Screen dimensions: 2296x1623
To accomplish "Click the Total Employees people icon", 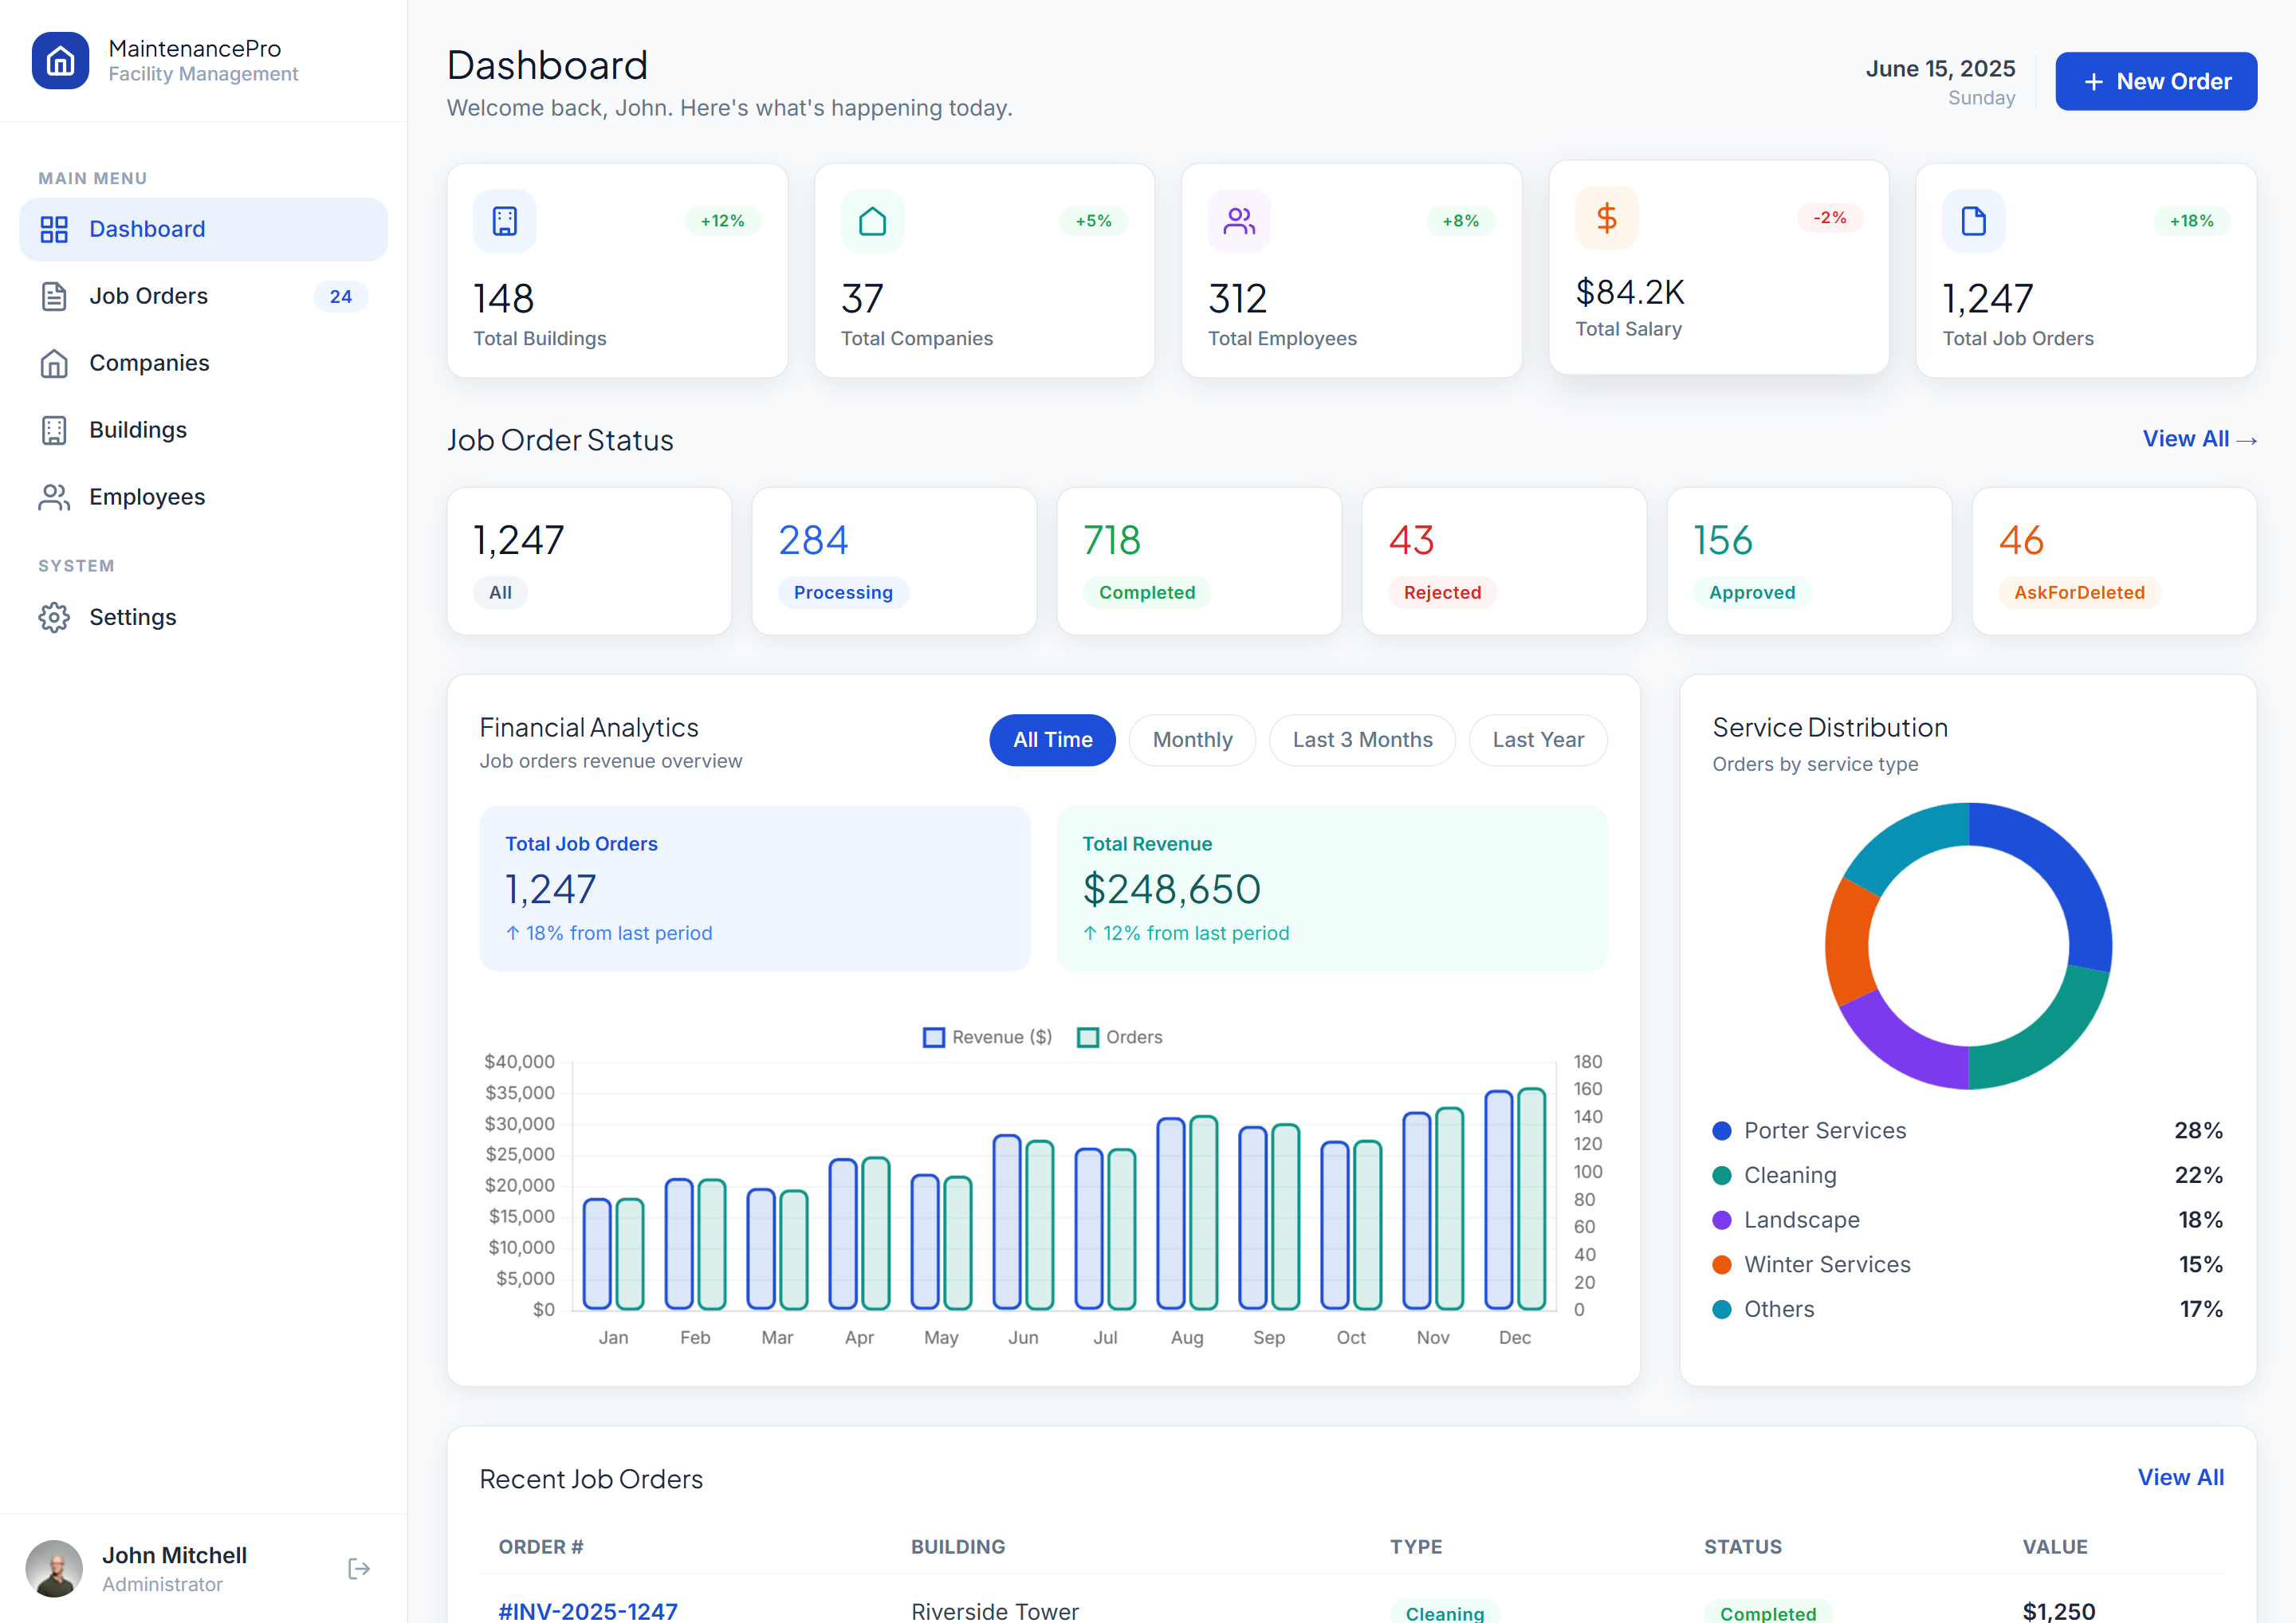I will pyautogui.click(x=1239, y=221).
